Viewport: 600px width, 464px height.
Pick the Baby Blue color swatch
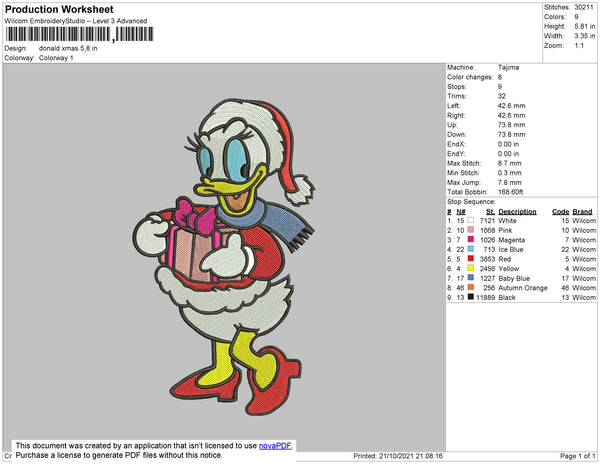(x=471, y=278)
